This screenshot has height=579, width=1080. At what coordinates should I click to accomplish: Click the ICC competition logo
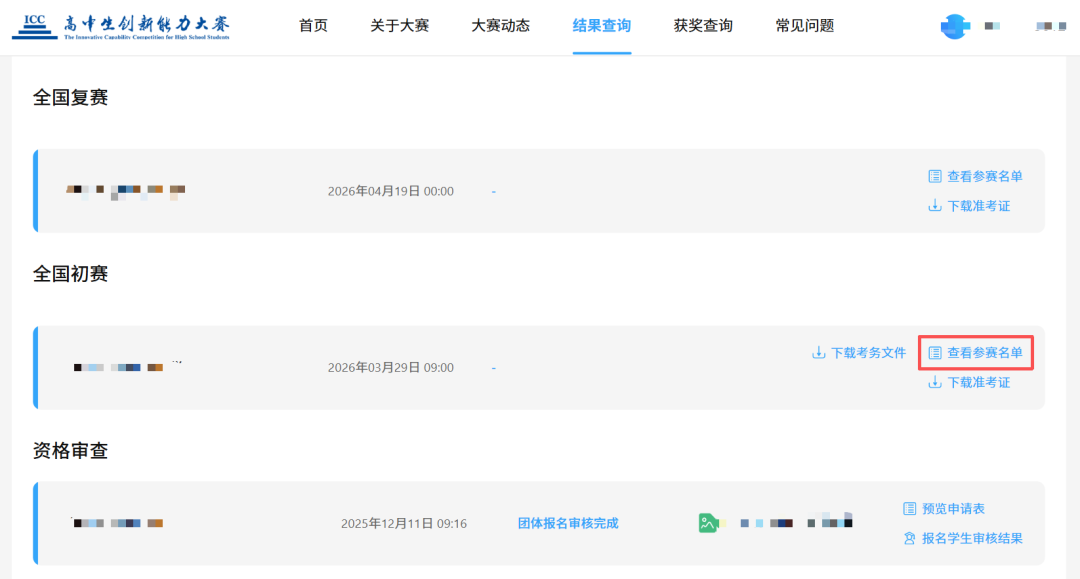point(121,27)
